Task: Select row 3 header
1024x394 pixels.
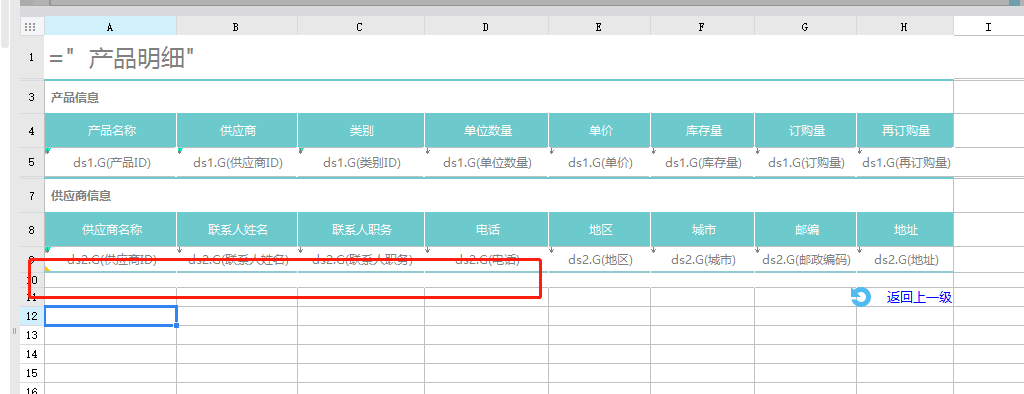Action: pyautogui.click(x=31, y=97)
